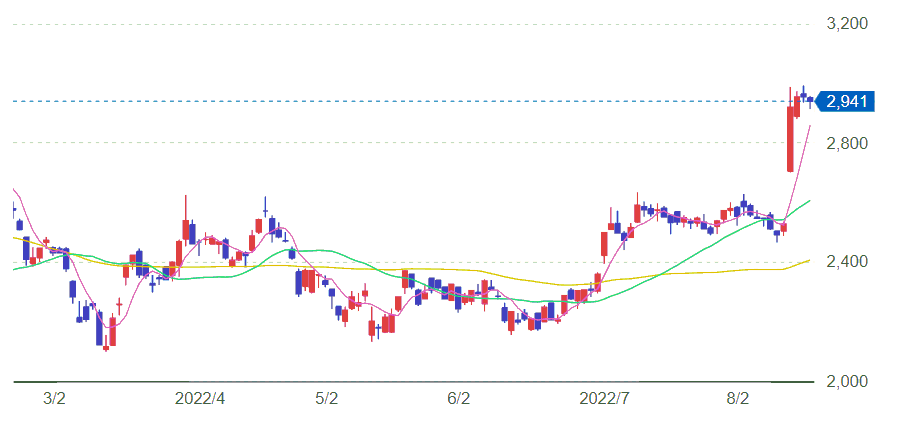
Task: Click the 3,200 price axis label
Action: (847, 24)
